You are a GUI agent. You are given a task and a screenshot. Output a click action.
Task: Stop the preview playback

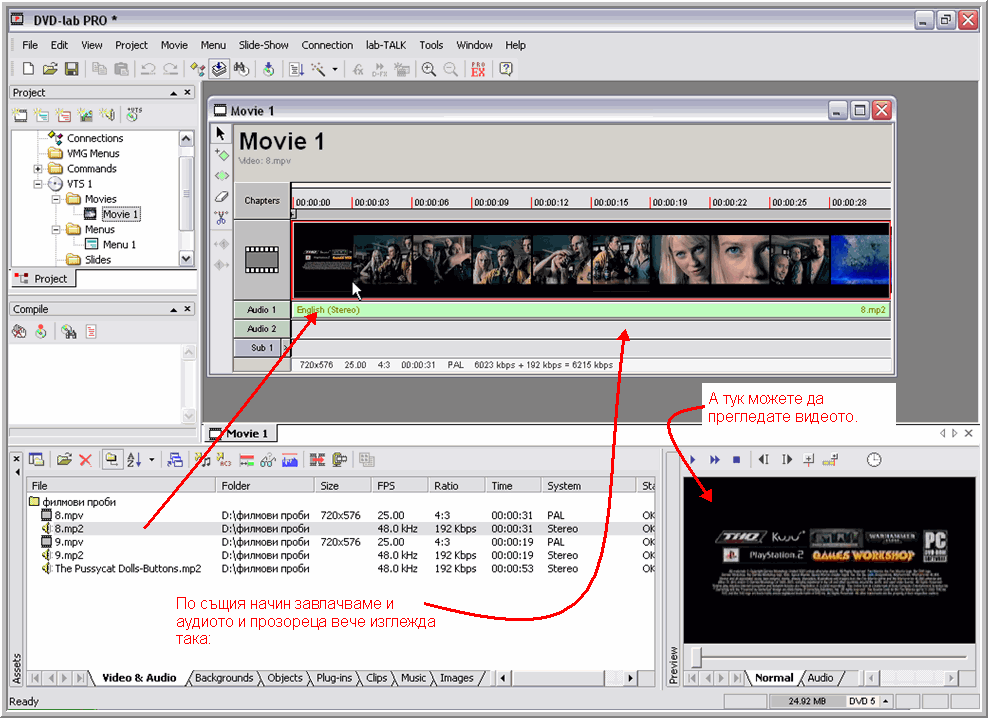736,460
